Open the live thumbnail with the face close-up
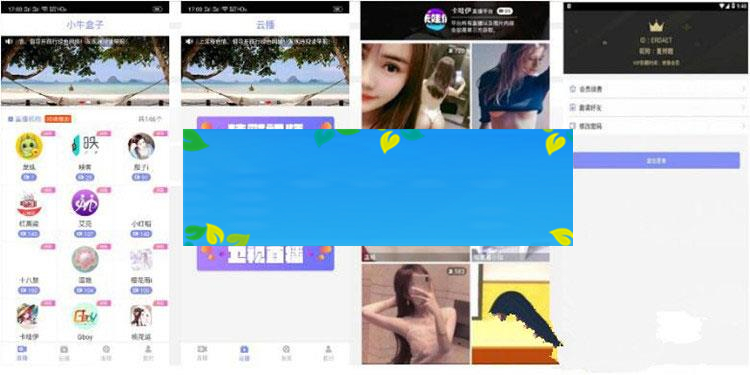750x375 pixels. pyautogui.click(x=415, y=86)
